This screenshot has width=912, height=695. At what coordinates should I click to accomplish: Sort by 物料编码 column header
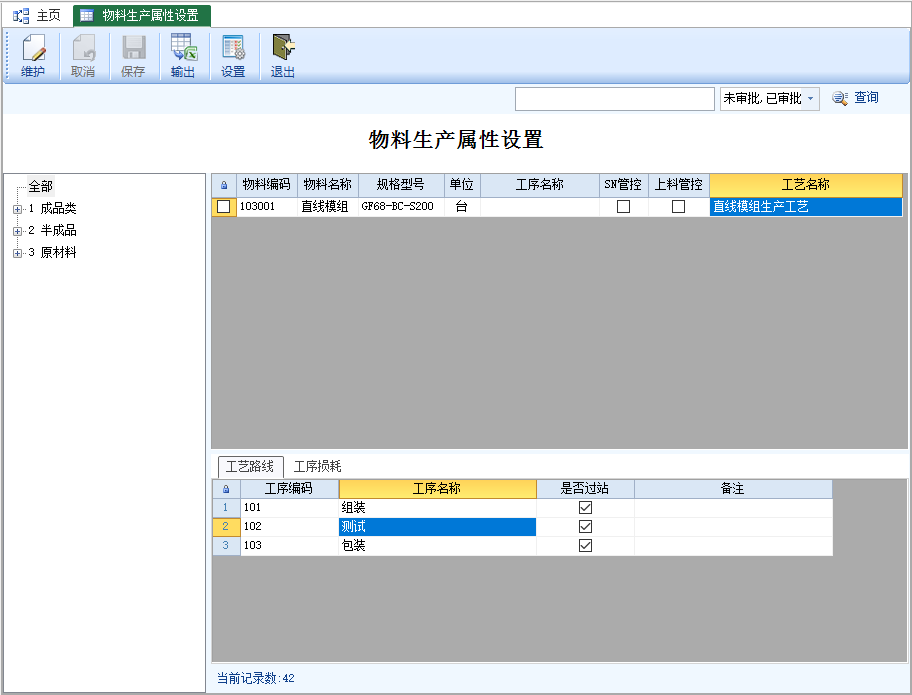tap(267, 185)
